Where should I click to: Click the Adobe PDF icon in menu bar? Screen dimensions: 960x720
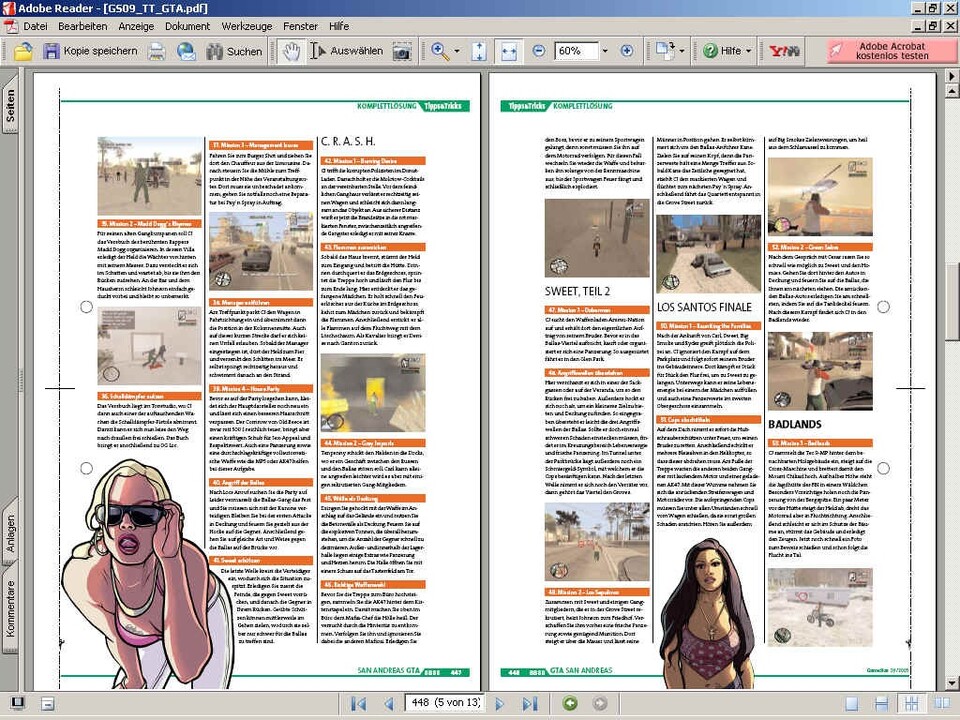pyautogui.click(x=10, y=26)
